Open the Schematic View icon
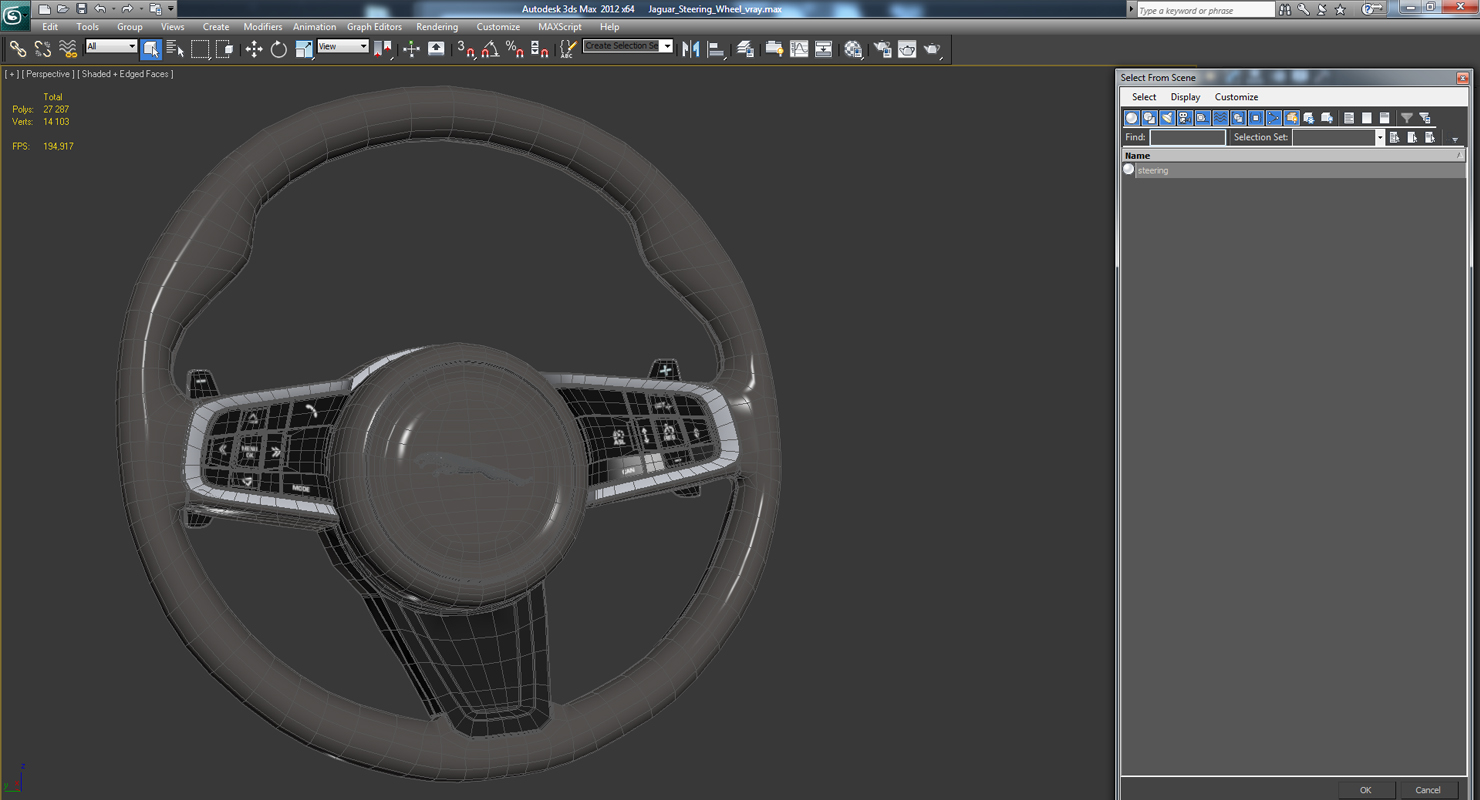The height and width of the screenshot is (800, 1480). (823, 49)
